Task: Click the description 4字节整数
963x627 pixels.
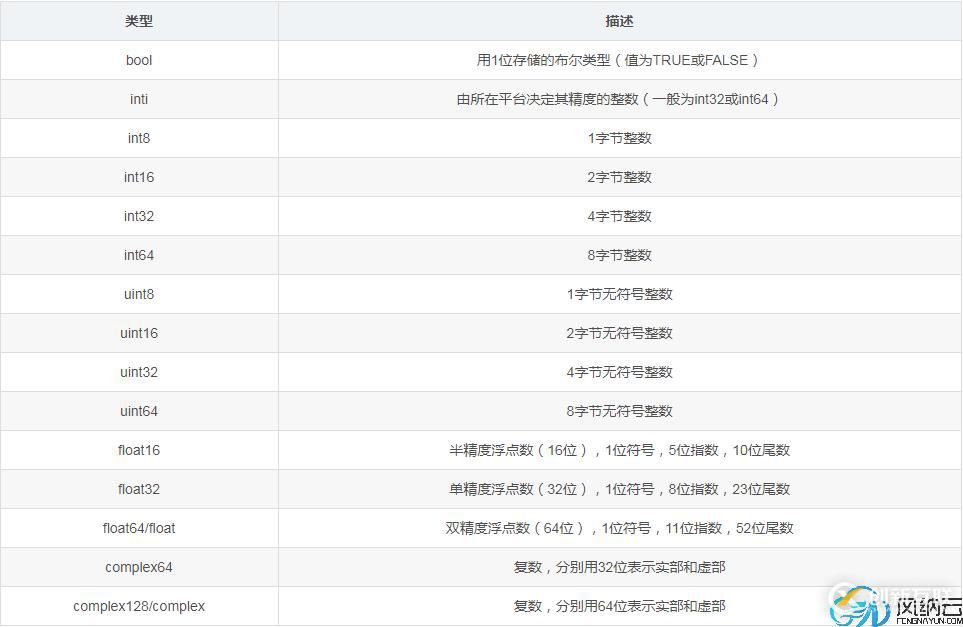Action: 619,216
